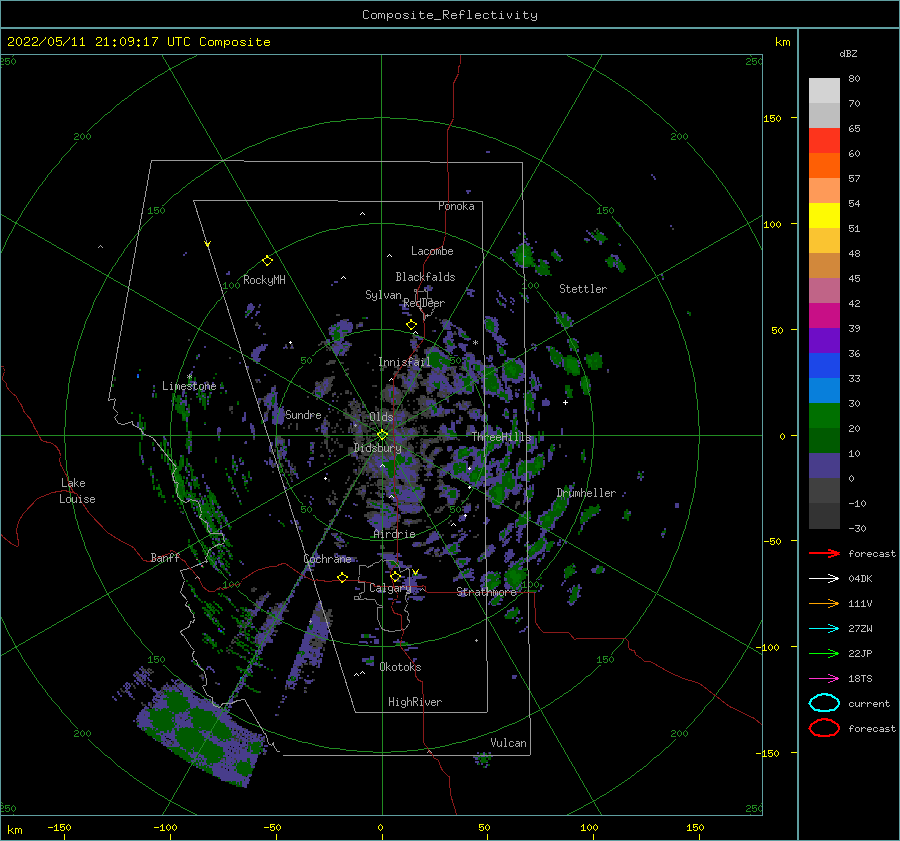Click the -150 tick label on bottom km axis
The width and height of the screenshot is (900, 841).
coord(59,827)
